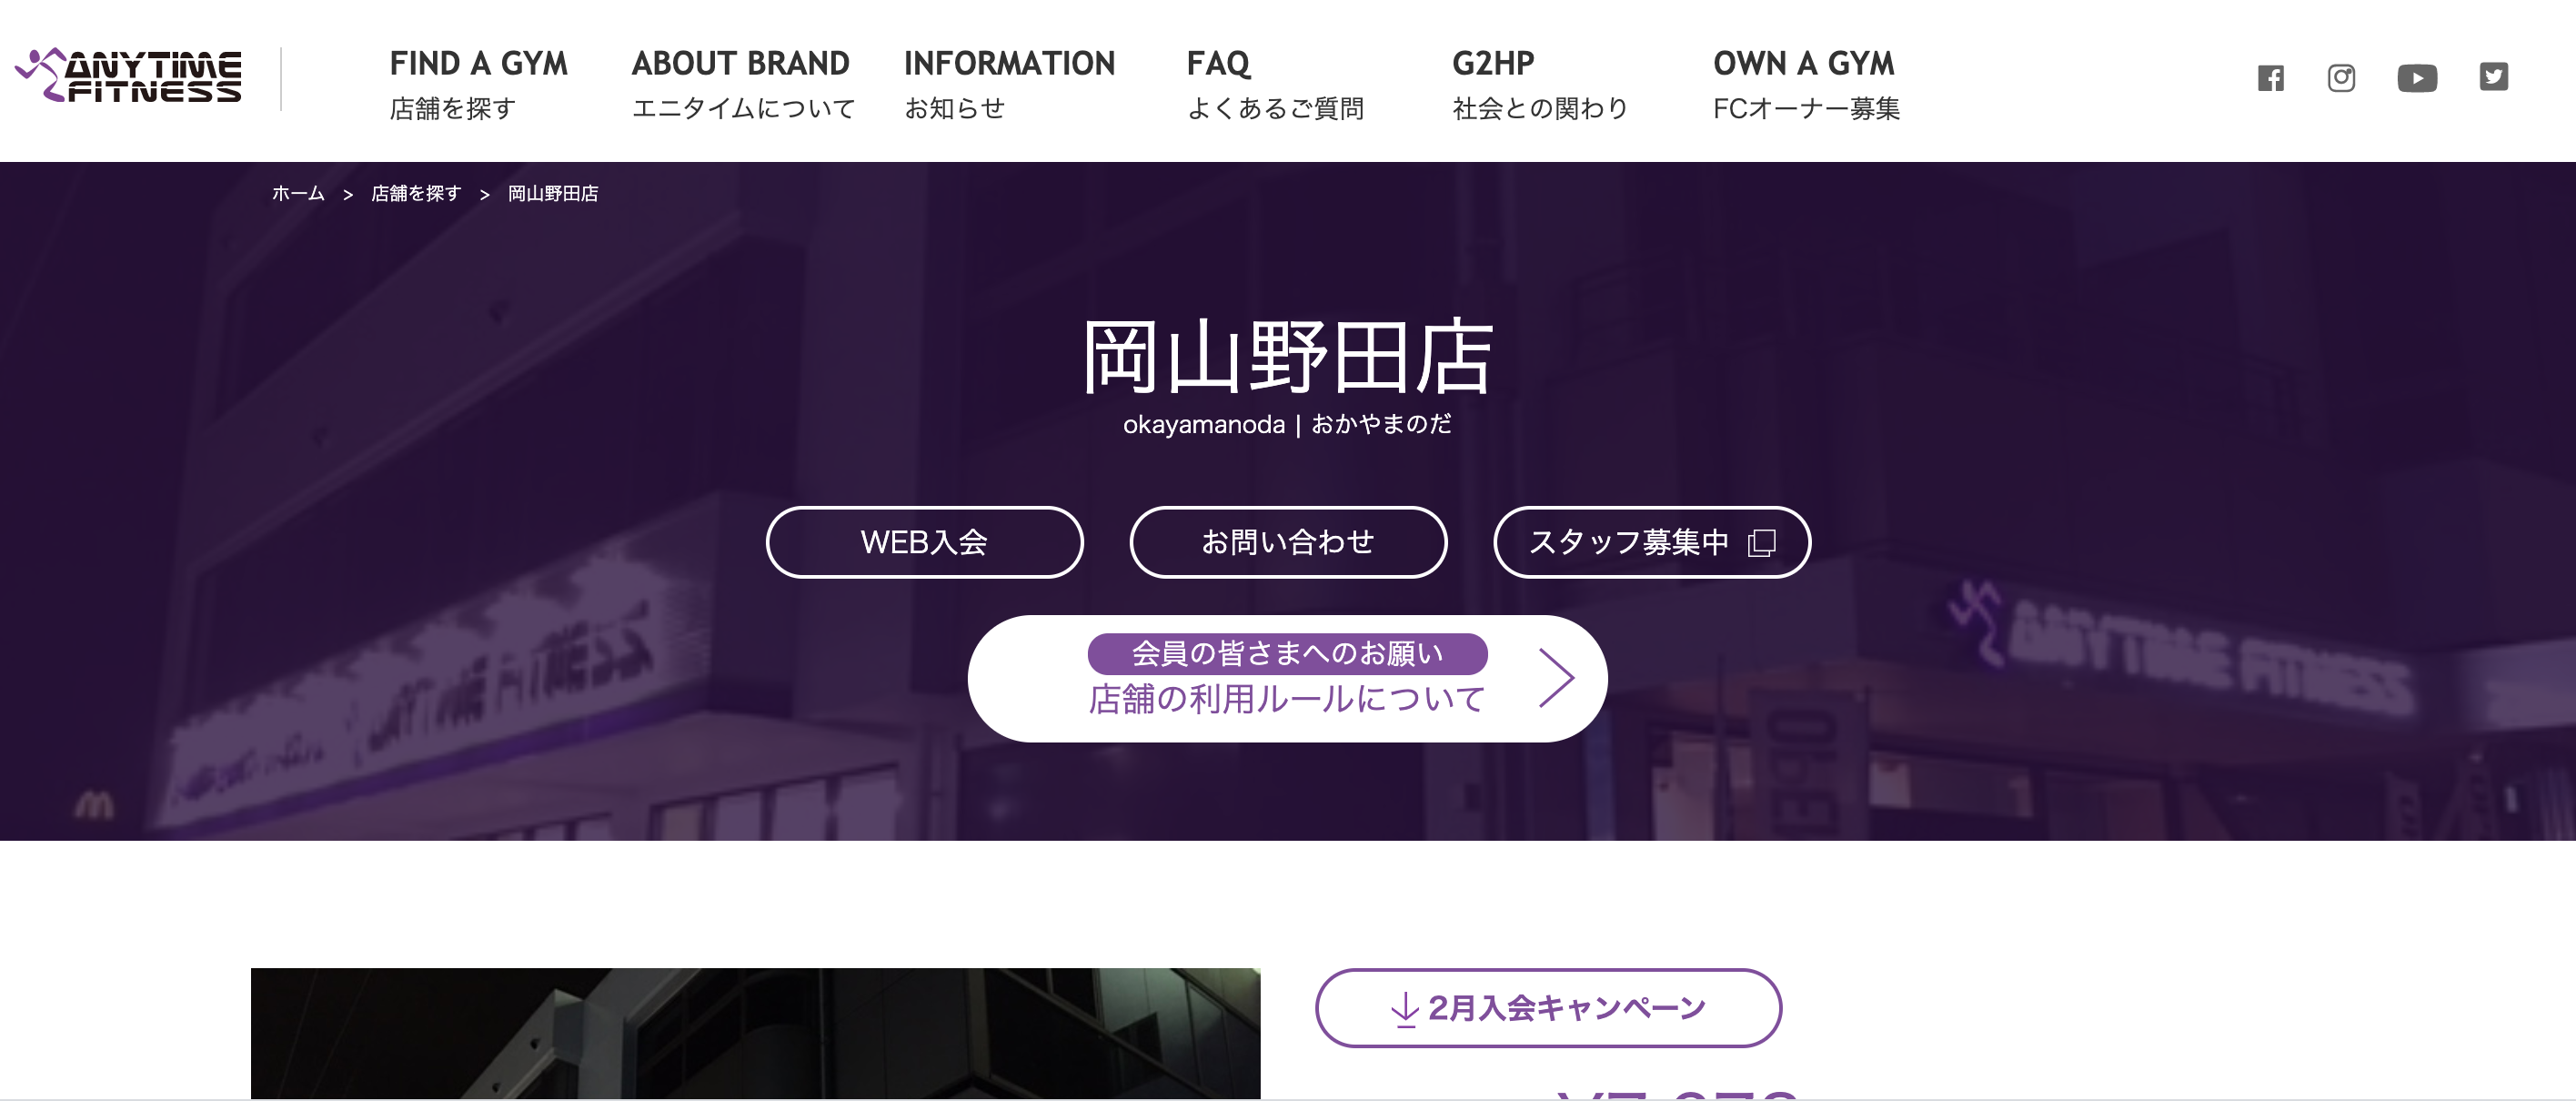Click the Anytime Fitness logo
This screenshot has width=2576, height=1101.
point(128,76)
